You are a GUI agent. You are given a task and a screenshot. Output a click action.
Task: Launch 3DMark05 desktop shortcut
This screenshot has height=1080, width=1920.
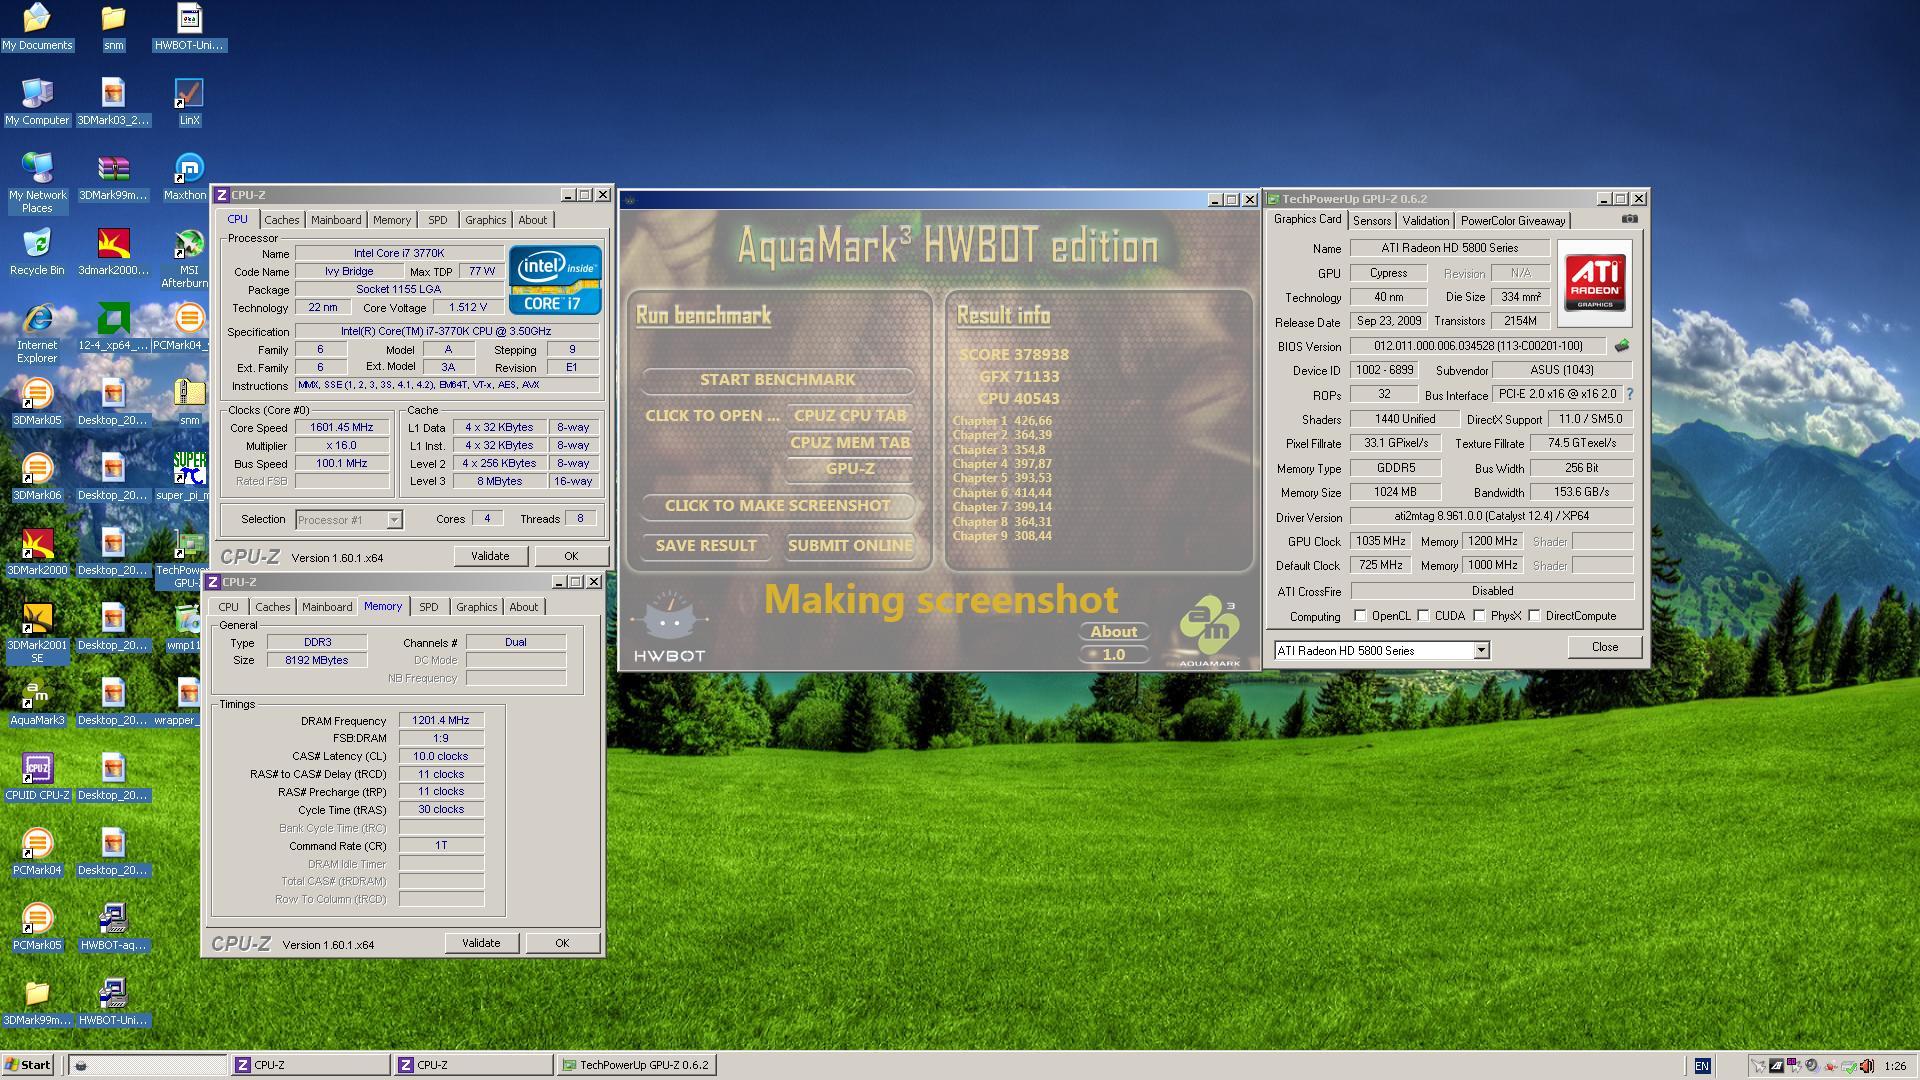37,402
